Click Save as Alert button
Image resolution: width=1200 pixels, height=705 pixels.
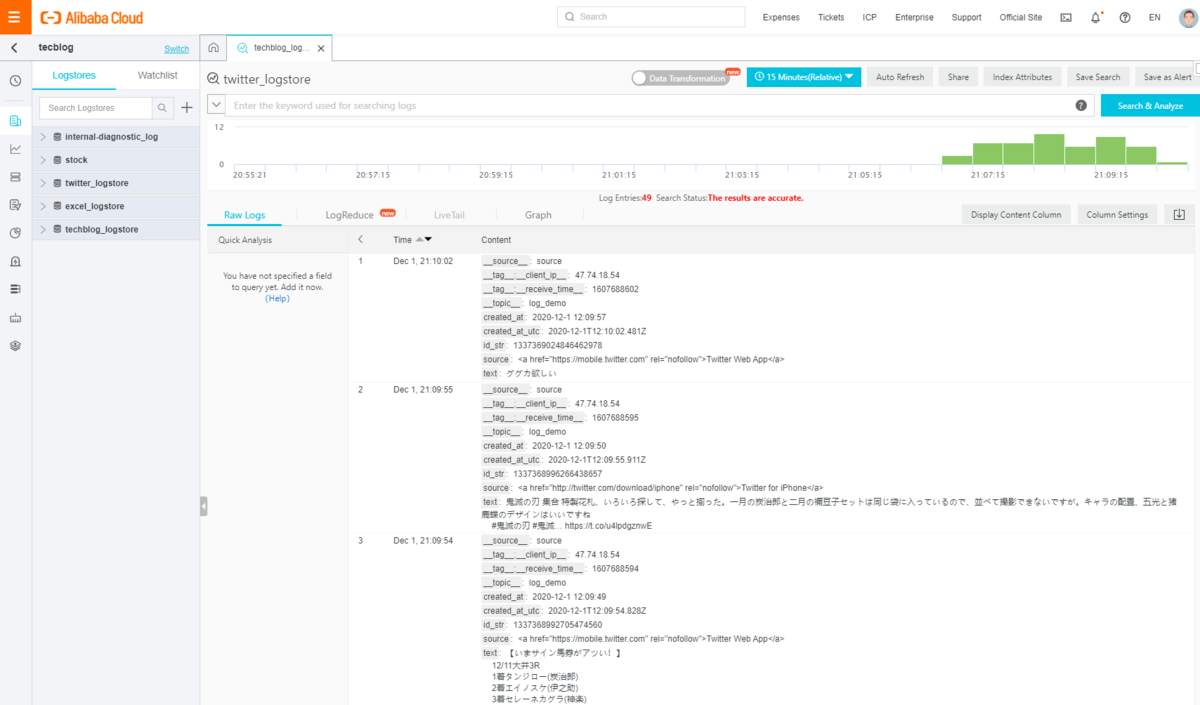pos(1167,77)
